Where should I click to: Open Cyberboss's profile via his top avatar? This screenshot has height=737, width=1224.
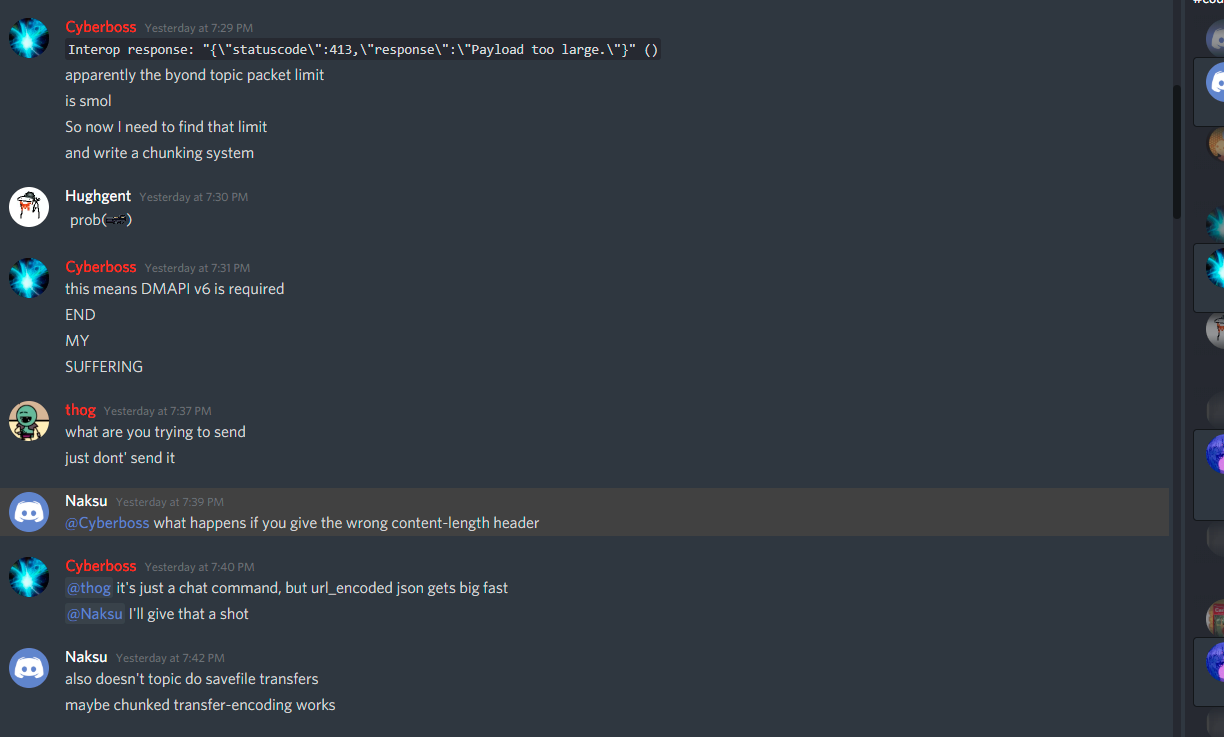coord(29,37)
